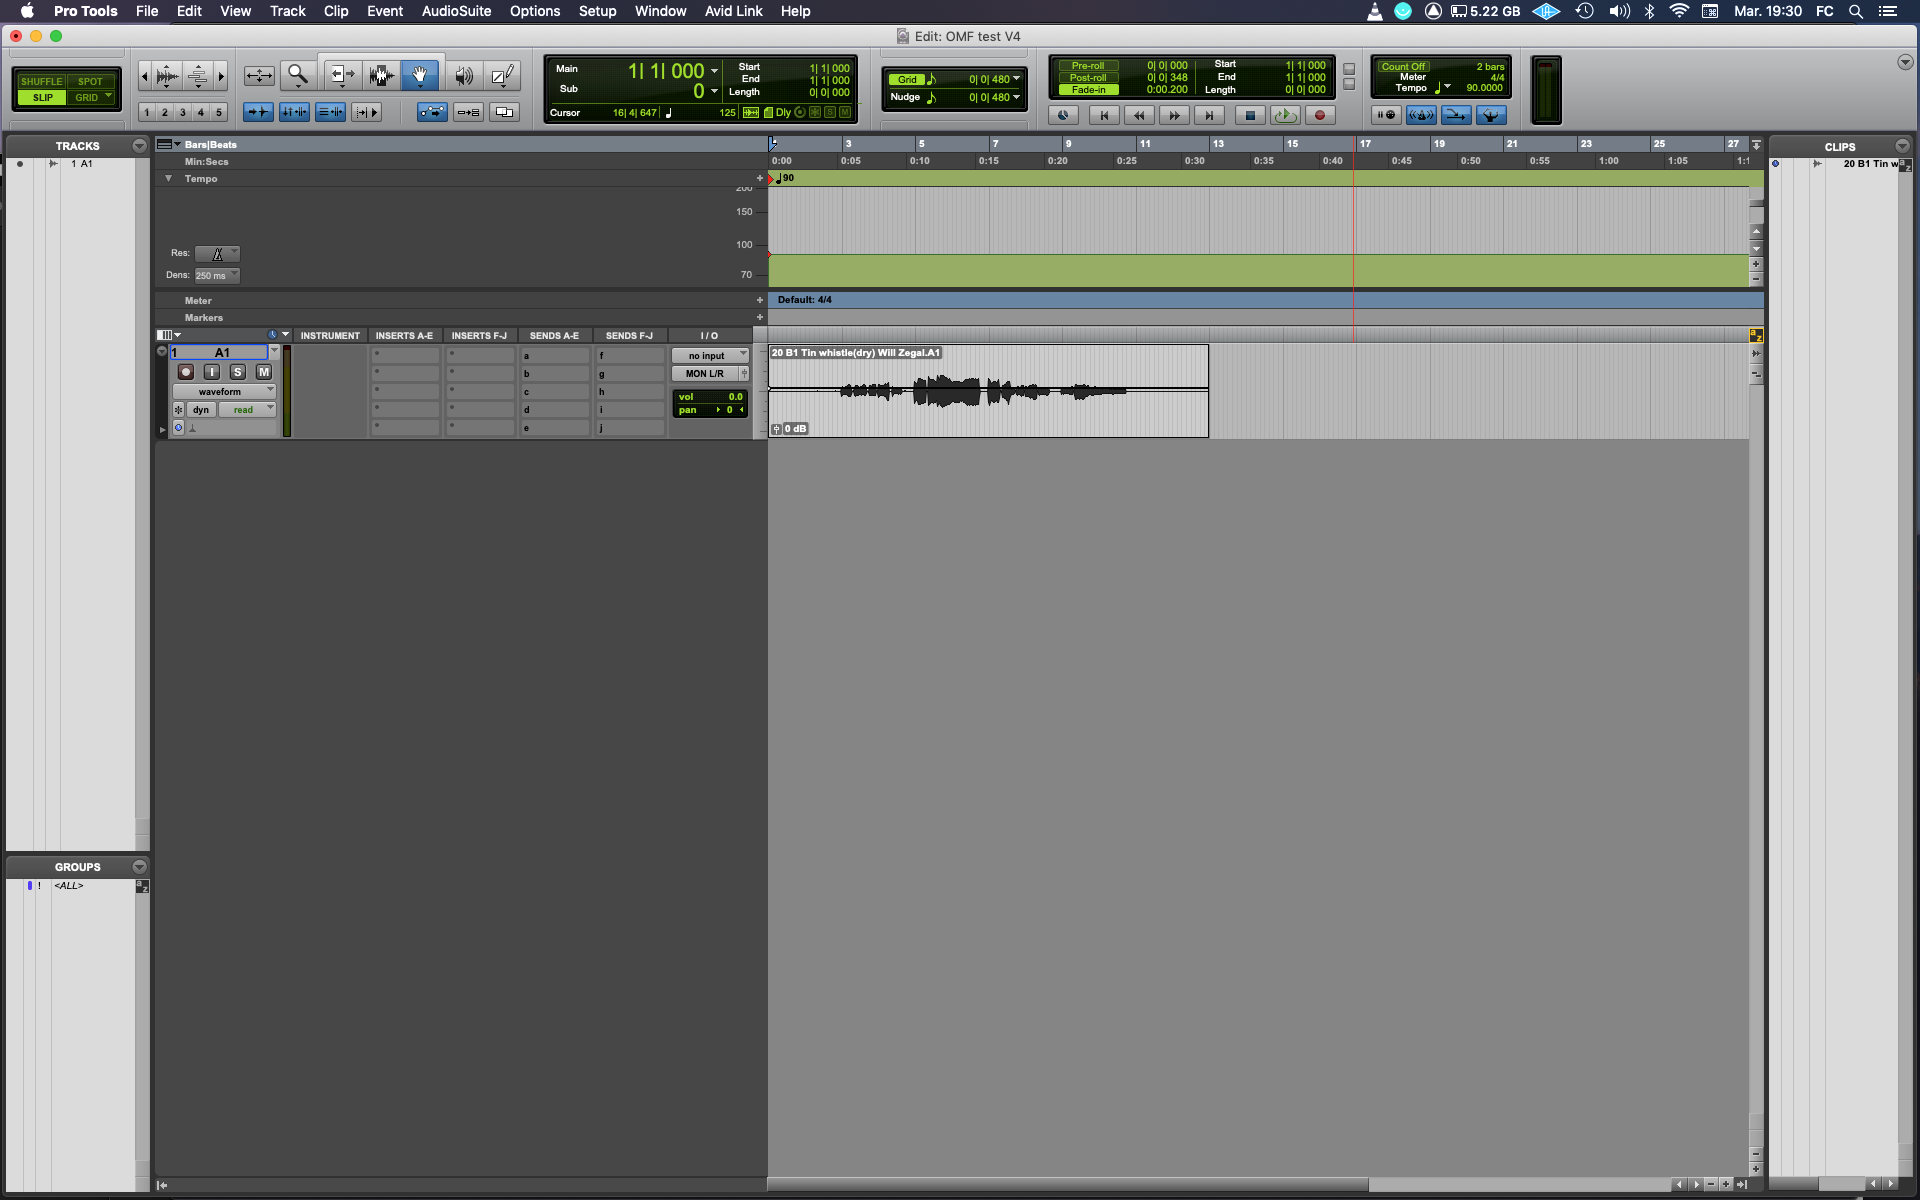This screenshot has height=1200, width=1920.
Task: Enable Shuffle edit mode
Action: (x=41, y=81)
